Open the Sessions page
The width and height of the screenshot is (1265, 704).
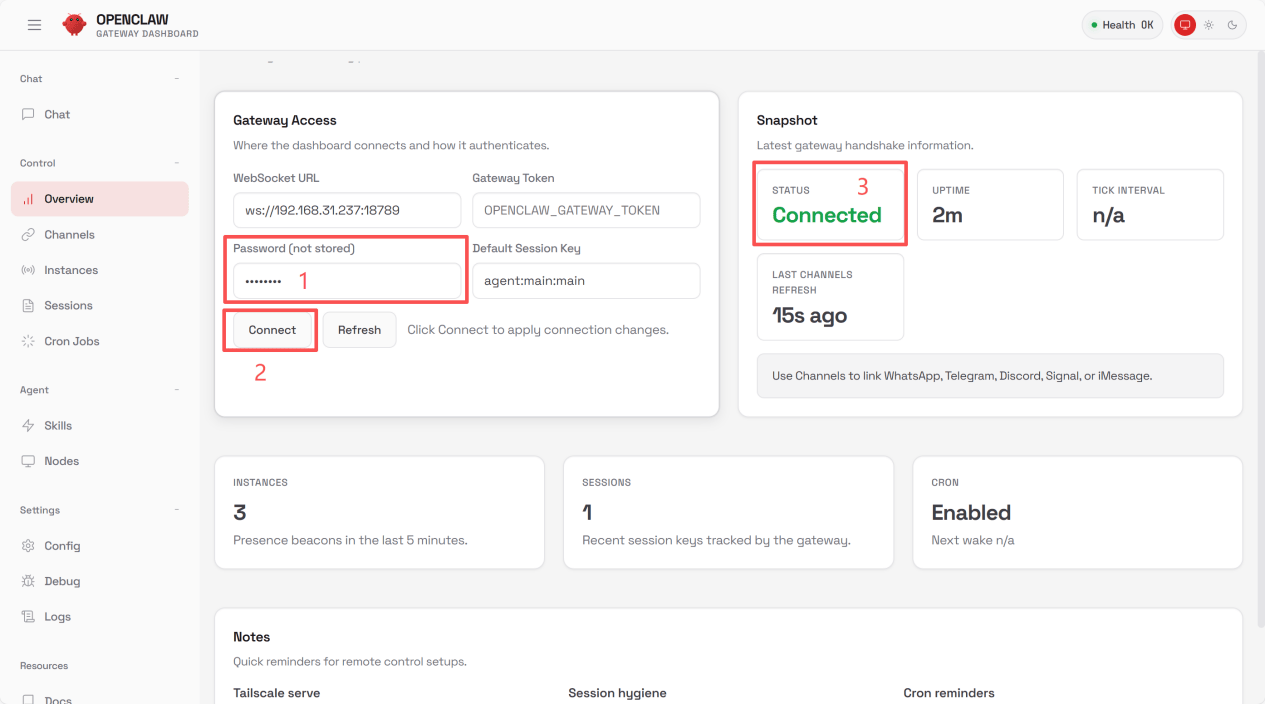68,306
